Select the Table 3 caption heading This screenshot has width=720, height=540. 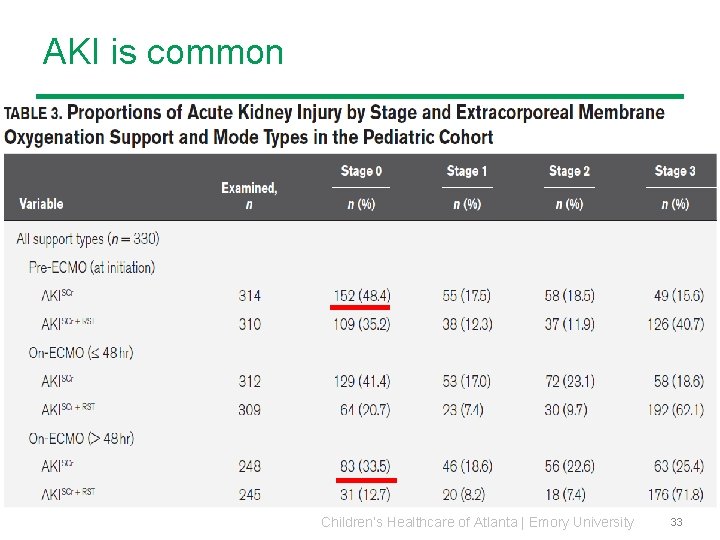coord(334,124)
